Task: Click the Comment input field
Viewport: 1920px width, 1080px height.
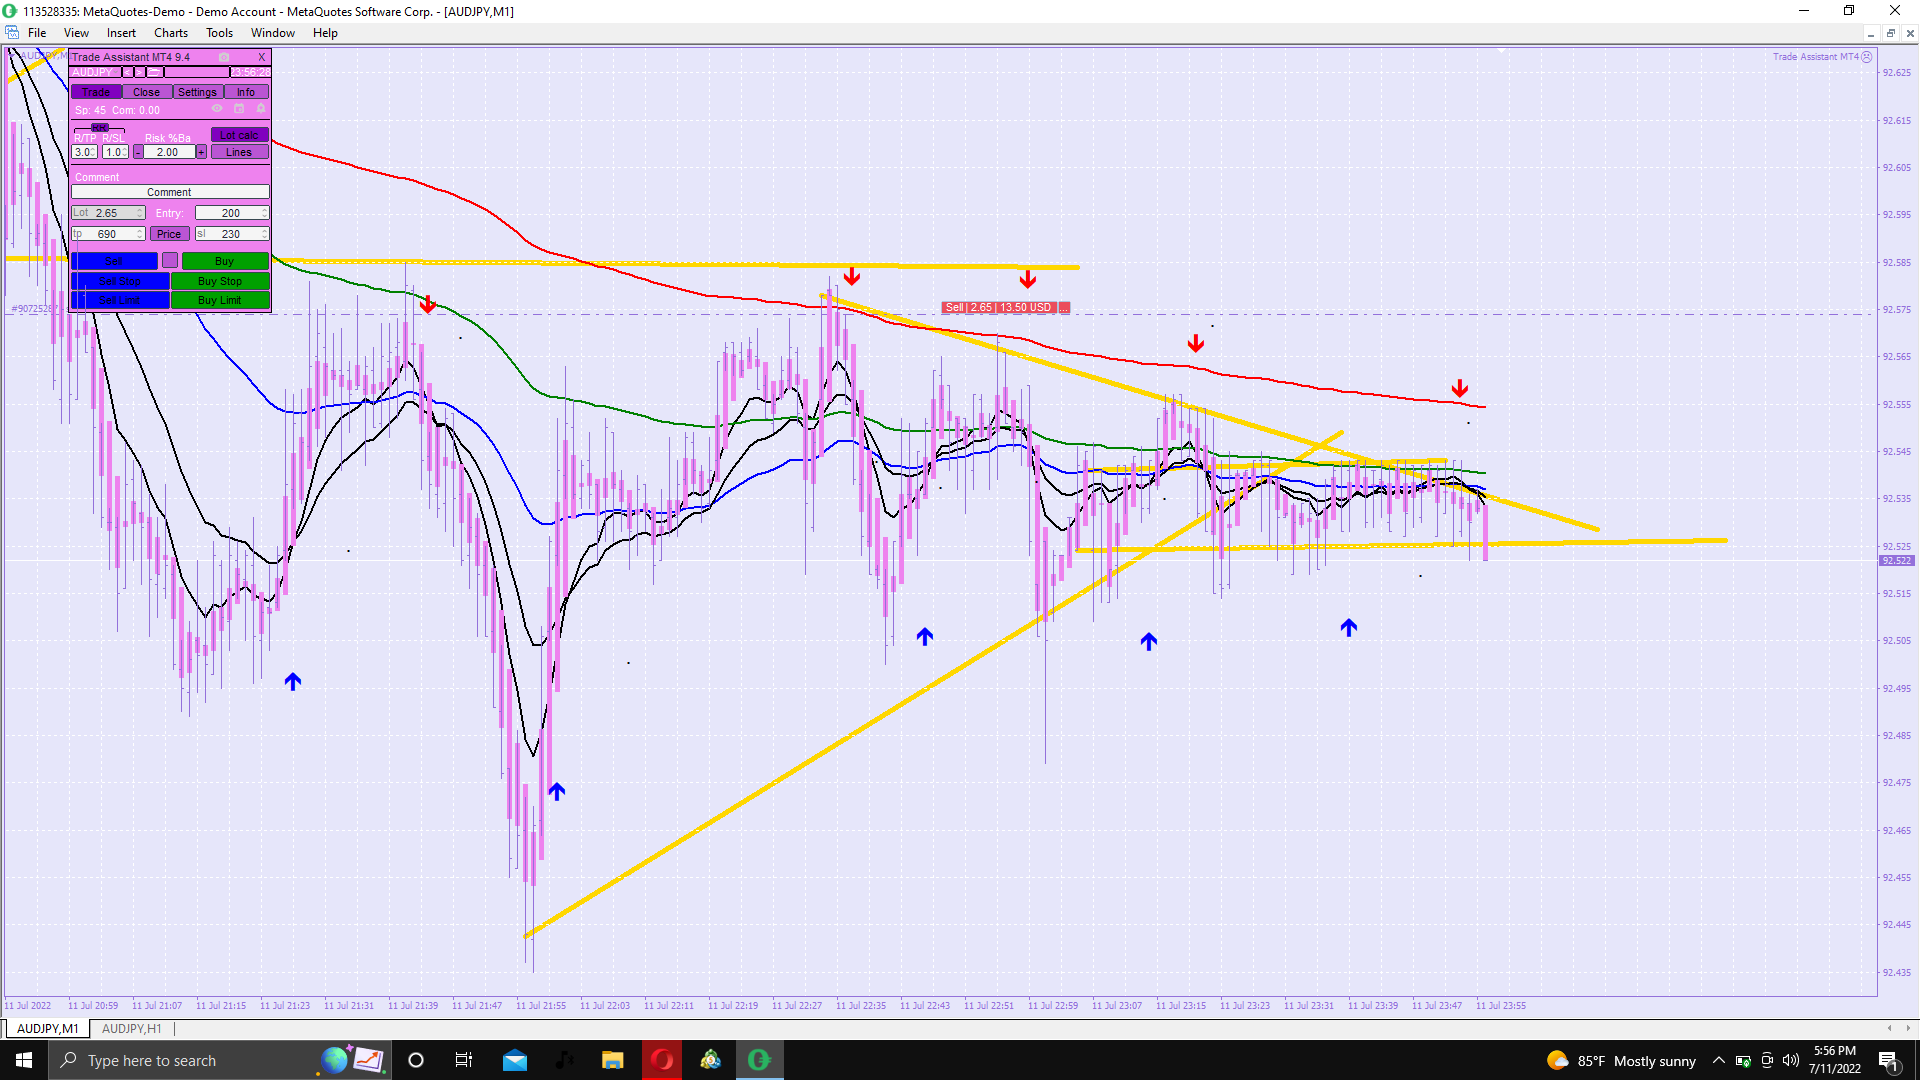Action: coord(169,192)
